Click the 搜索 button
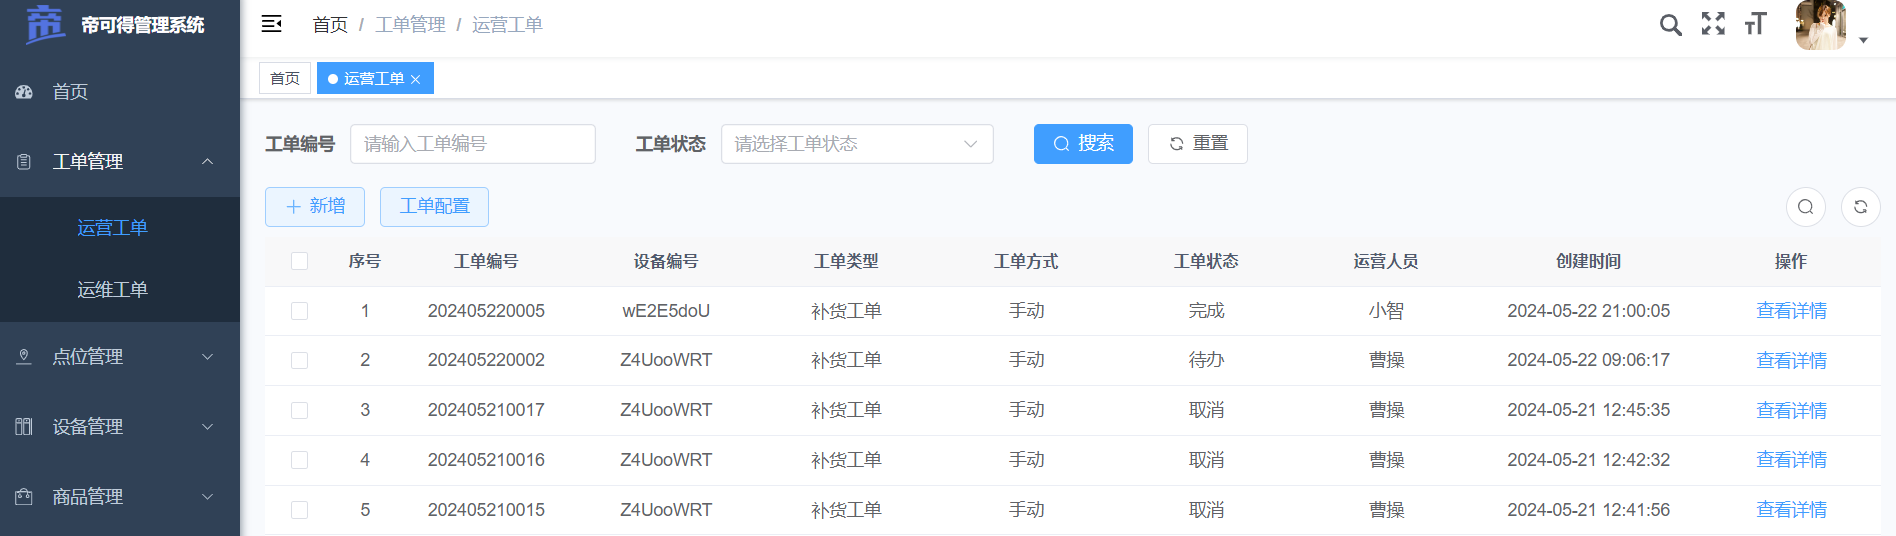Viewport: 1896px width, 536px height. pyautogui.click(x=1082, y=144)
